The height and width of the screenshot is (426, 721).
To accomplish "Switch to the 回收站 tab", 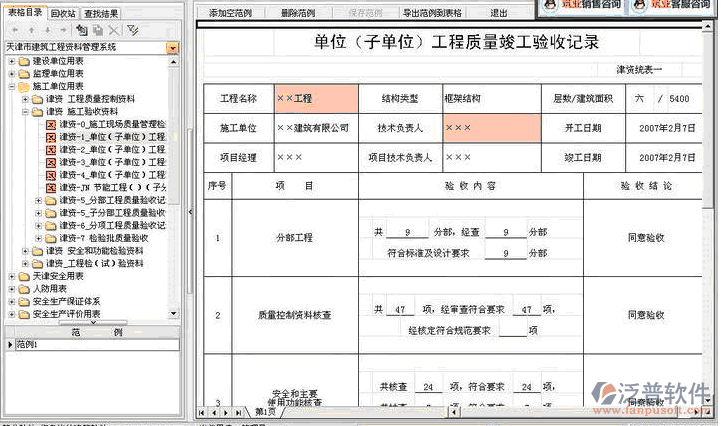I will tap(63, 13).
